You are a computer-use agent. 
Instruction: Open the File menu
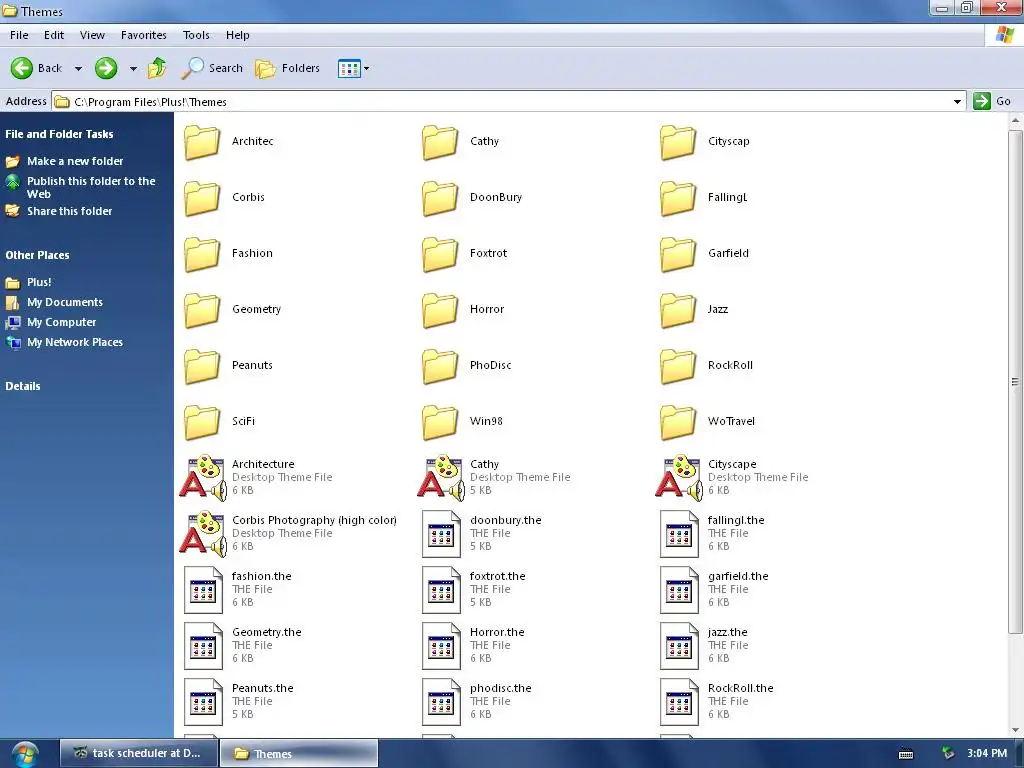pyautogui.click(x=19, y=35)
